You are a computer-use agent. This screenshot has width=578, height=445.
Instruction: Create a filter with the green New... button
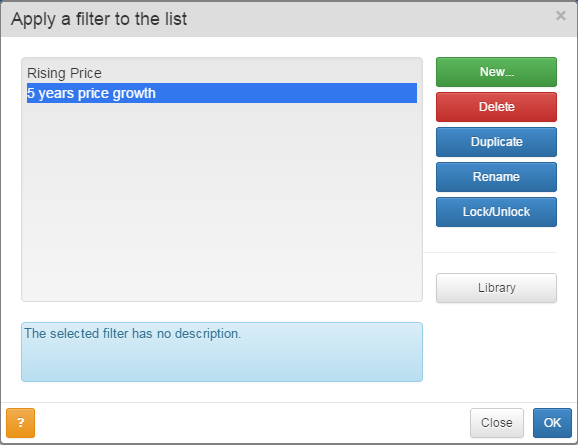tap(496, 72)
